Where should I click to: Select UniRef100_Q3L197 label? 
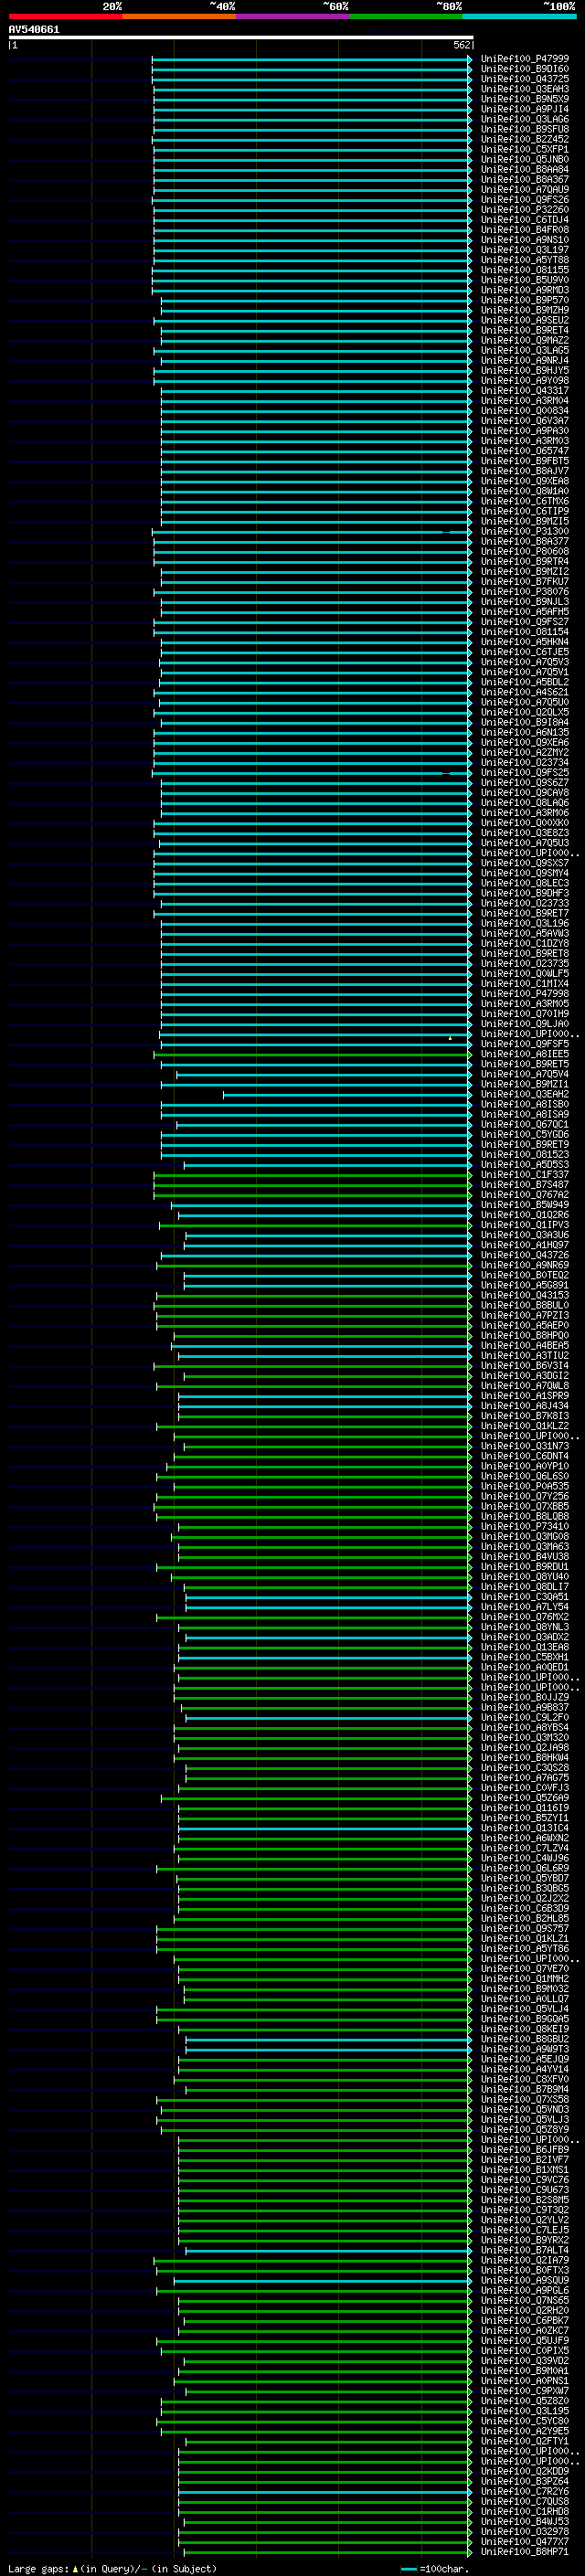[x=525, y=250]
